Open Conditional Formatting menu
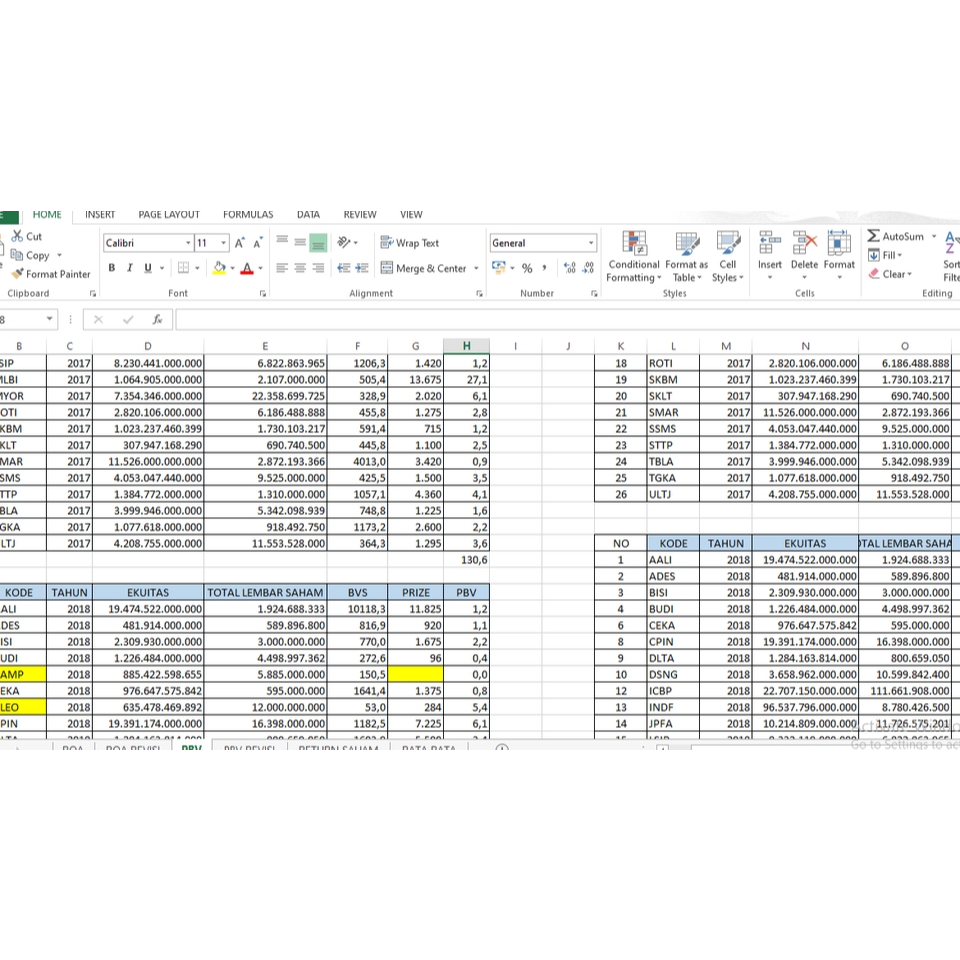This screenshot has height=960, width=960. click(x=634, y=257)
